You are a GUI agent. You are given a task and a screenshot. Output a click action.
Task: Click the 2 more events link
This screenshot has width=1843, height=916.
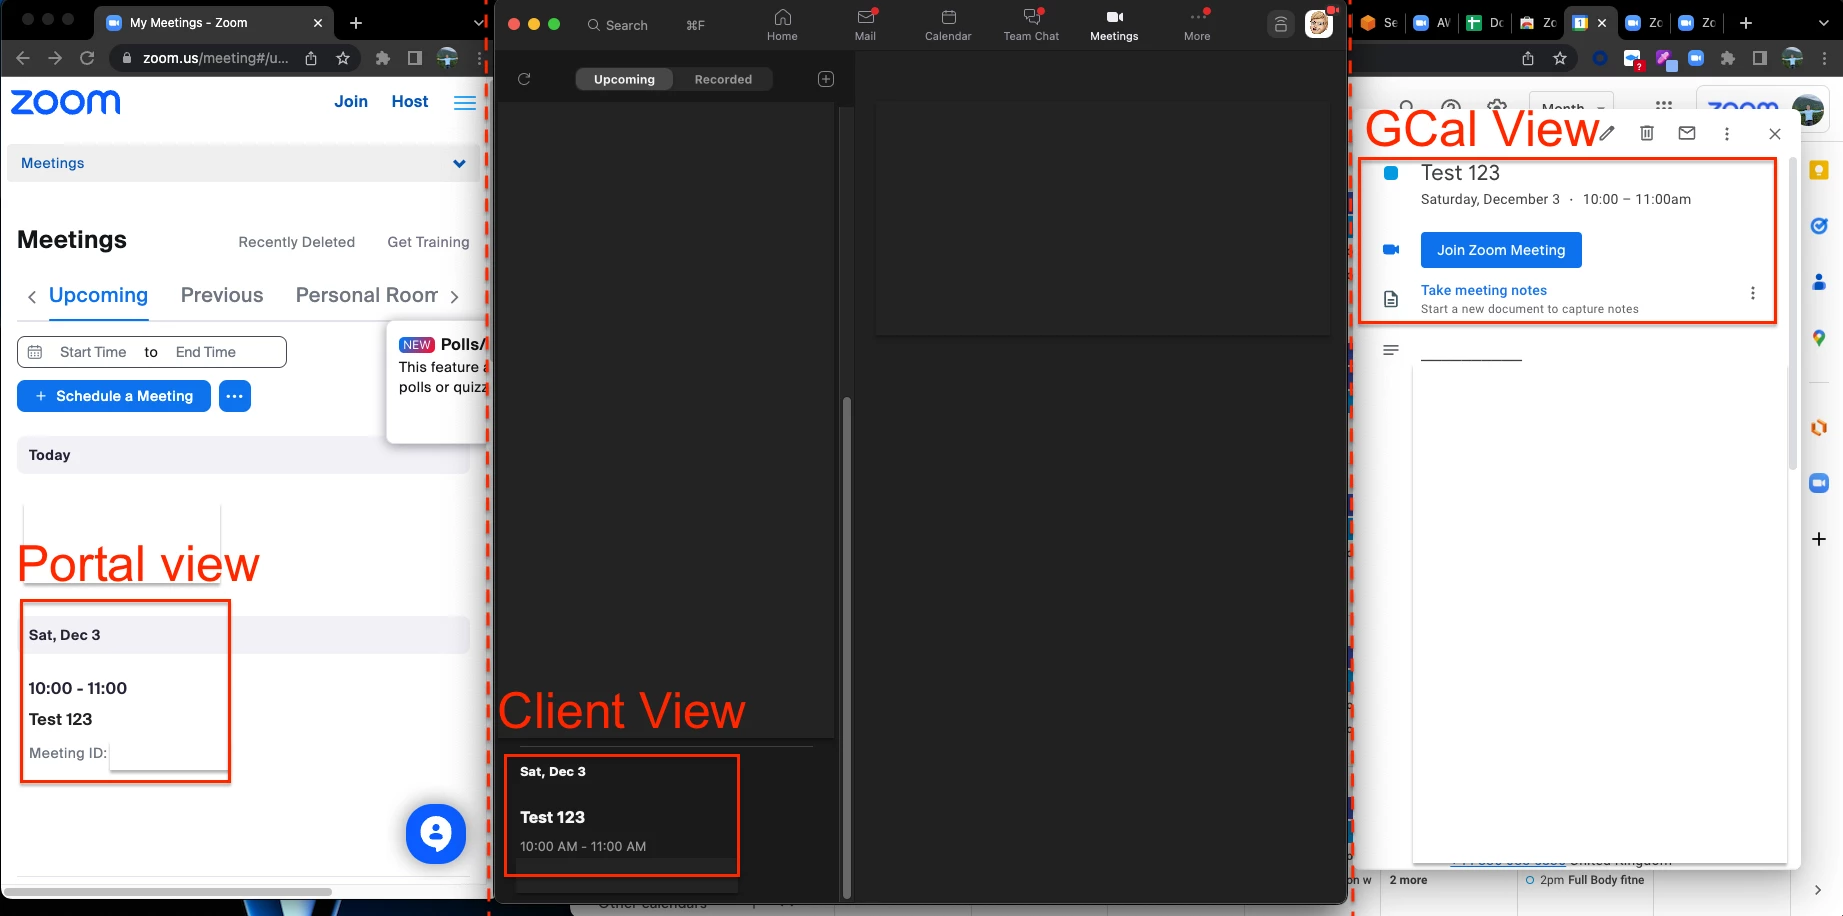coord(1408,880)
